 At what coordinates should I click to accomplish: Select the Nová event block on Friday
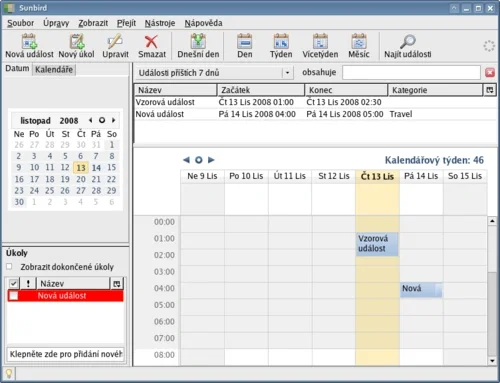421,290
